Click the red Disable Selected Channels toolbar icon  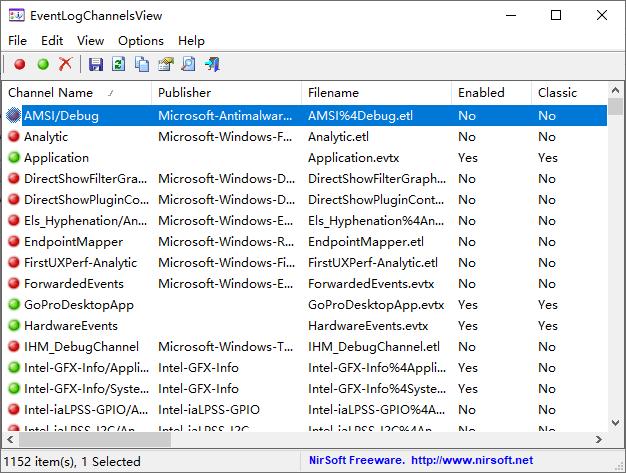tap(20, 64)
